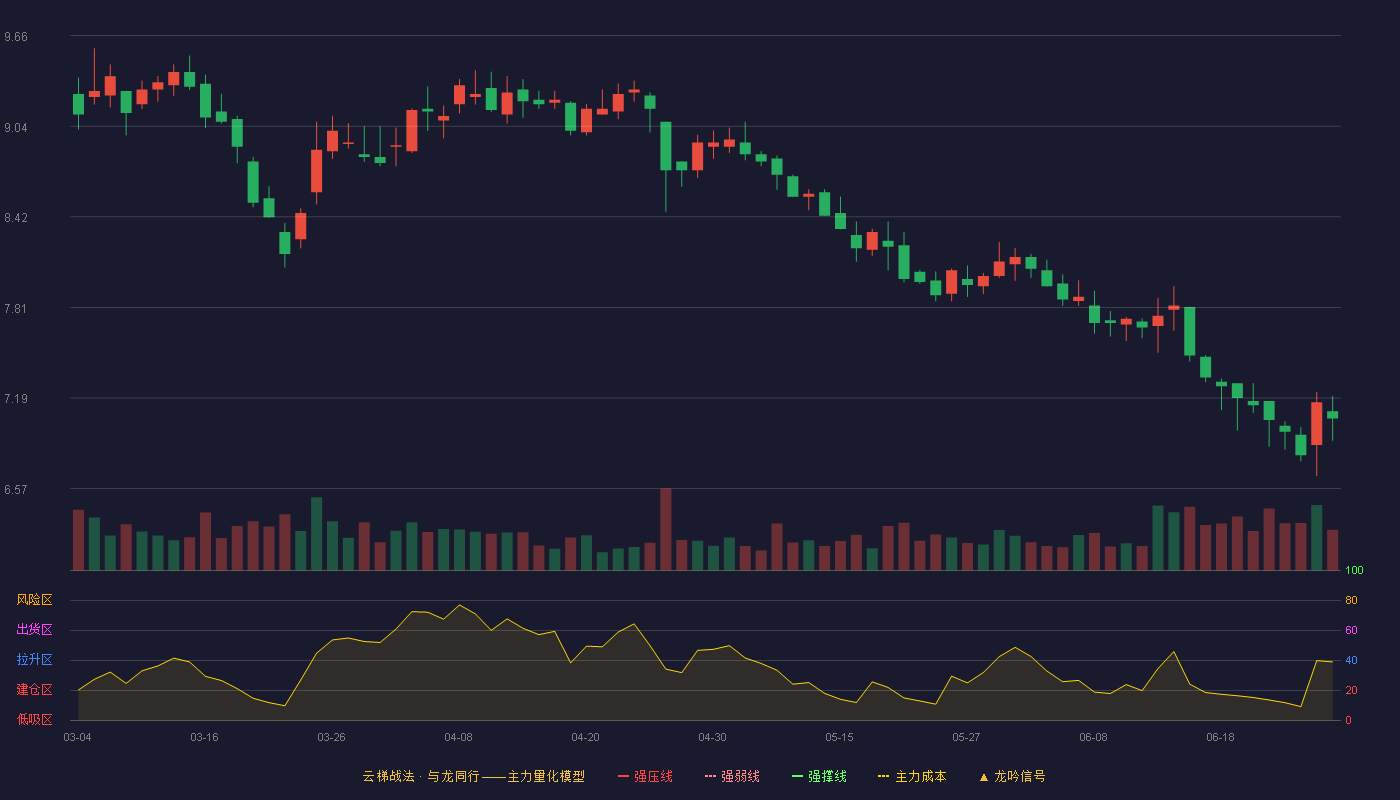
Task: Click the 9.04 price axis label
Action: point(16,128)
